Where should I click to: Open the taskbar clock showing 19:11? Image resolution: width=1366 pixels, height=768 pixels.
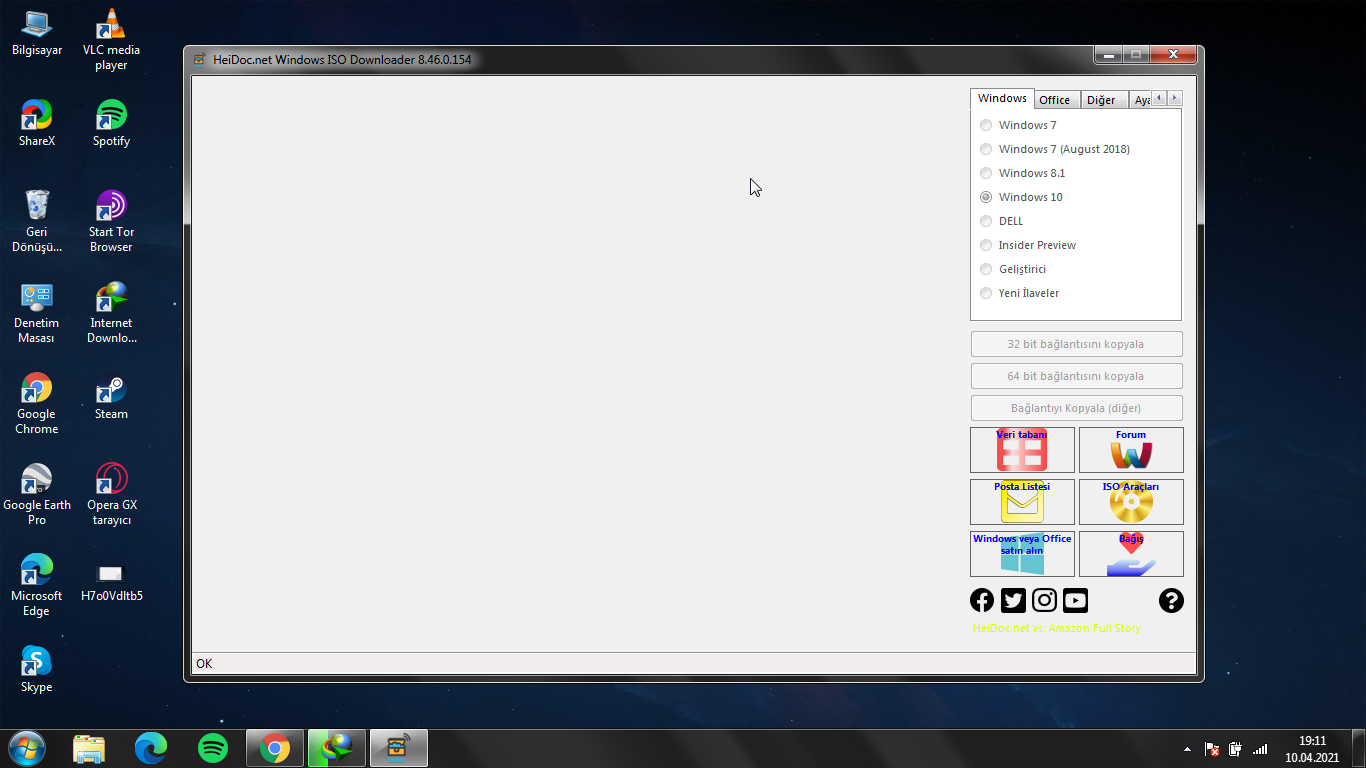click(1312, 749)
